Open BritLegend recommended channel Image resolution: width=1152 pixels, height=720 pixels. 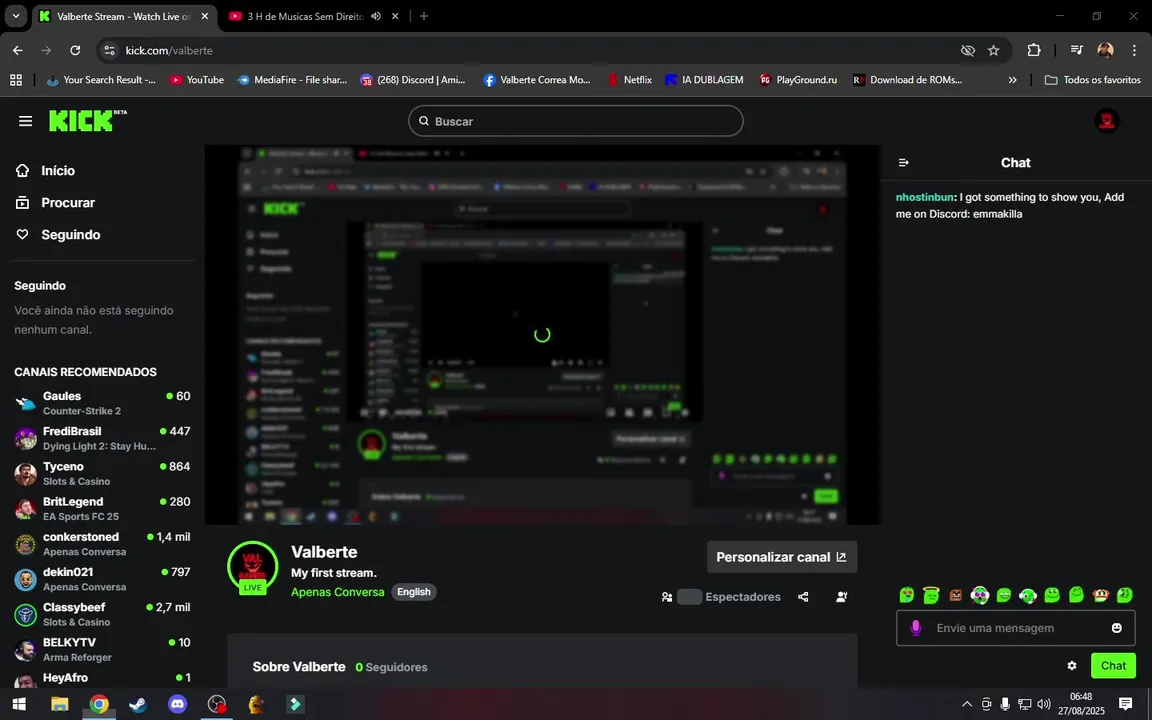click(x=102, y=508)
